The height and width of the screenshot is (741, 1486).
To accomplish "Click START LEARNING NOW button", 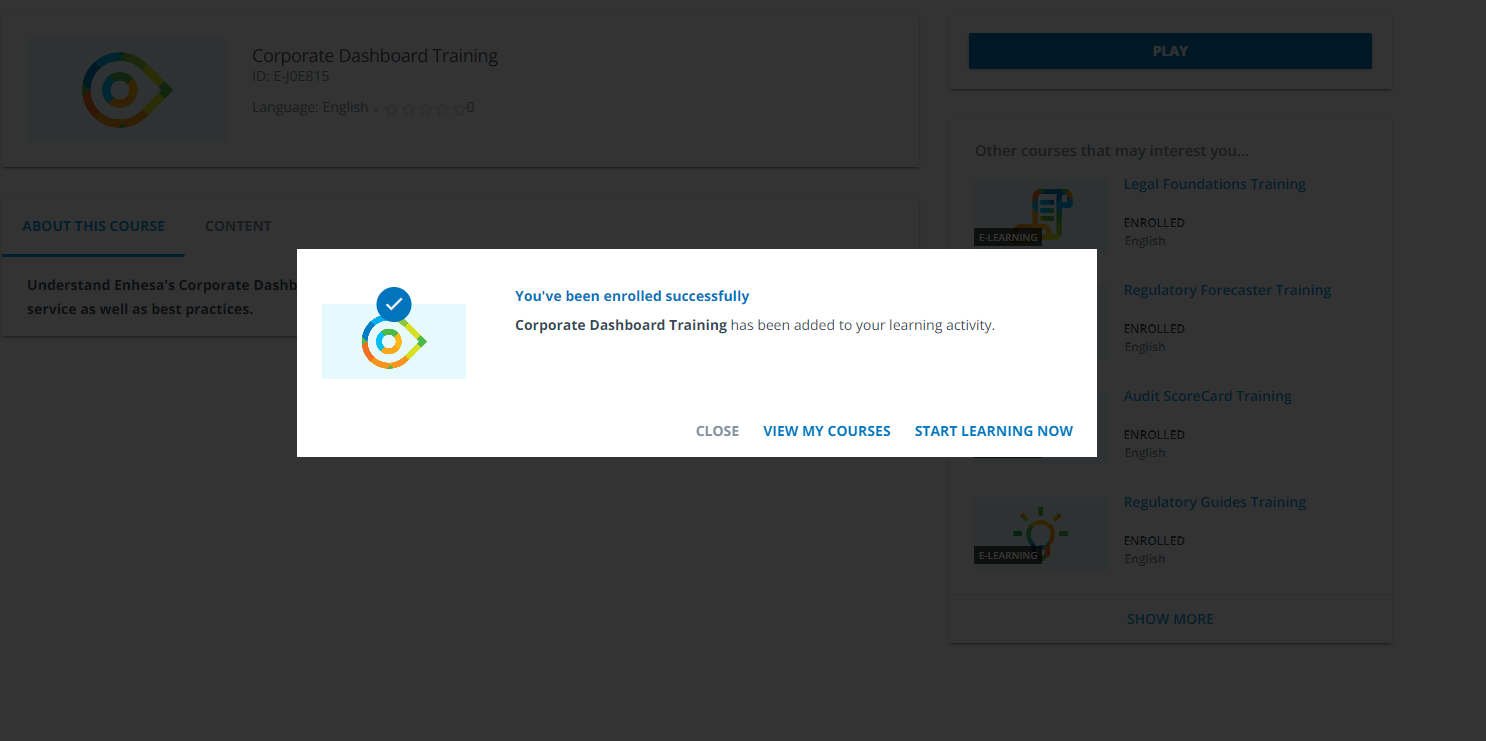I will [x=993, y=431].
